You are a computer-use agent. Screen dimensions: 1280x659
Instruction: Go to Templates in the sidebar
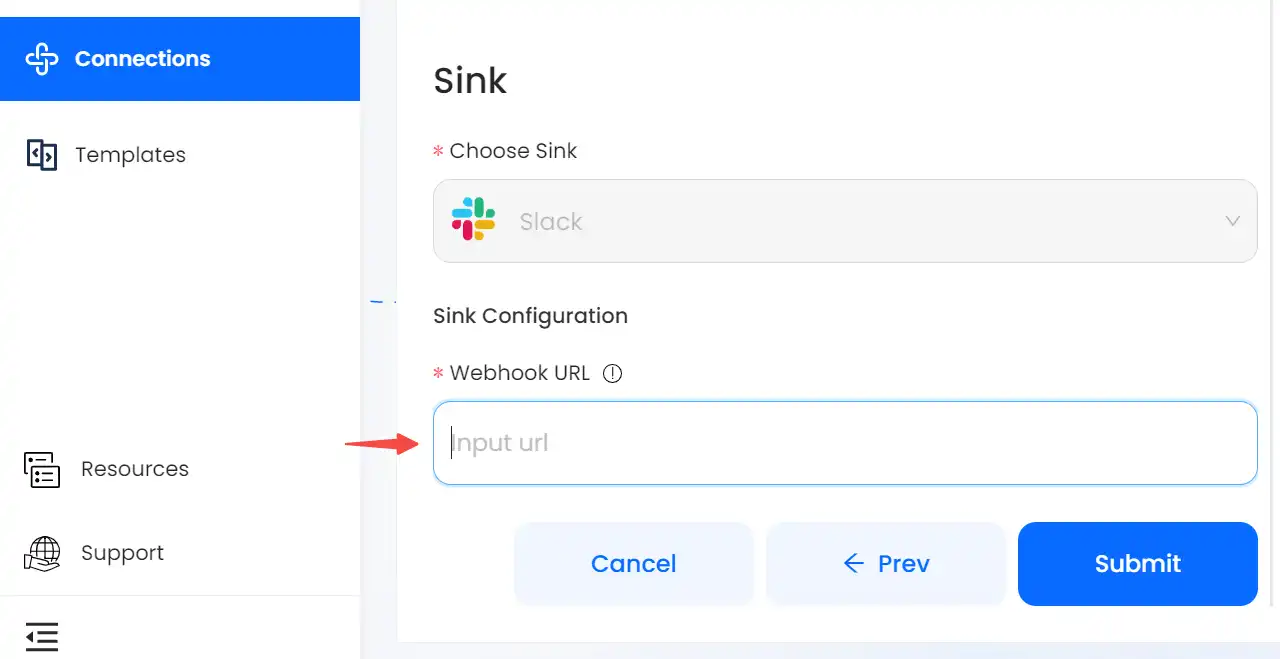click(x=130, y=155)
